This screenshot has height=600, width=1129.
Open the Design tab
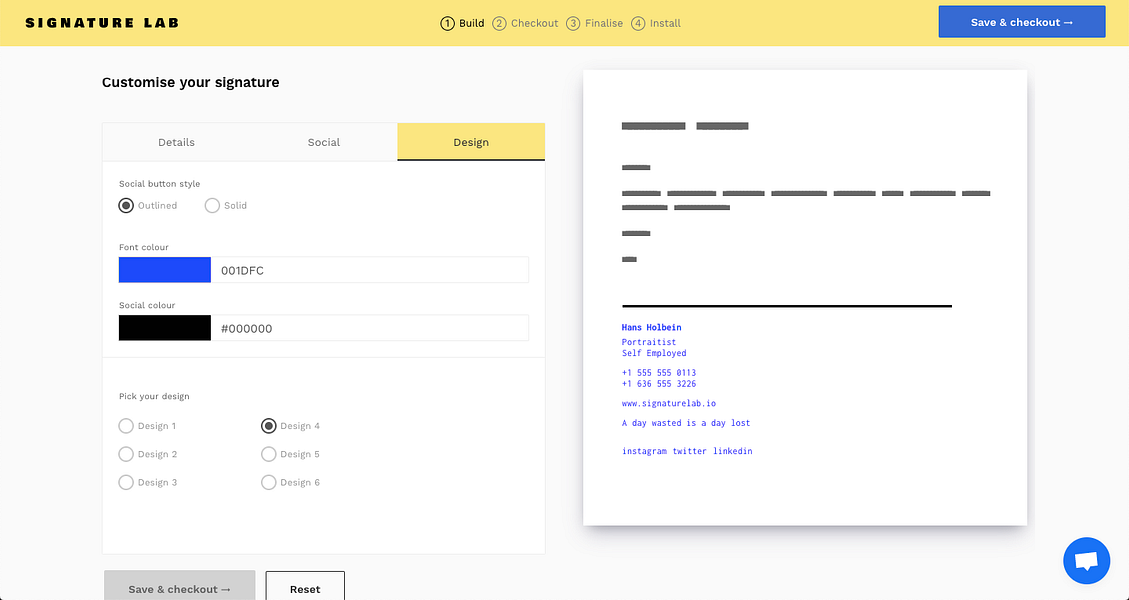click(471, 142)
